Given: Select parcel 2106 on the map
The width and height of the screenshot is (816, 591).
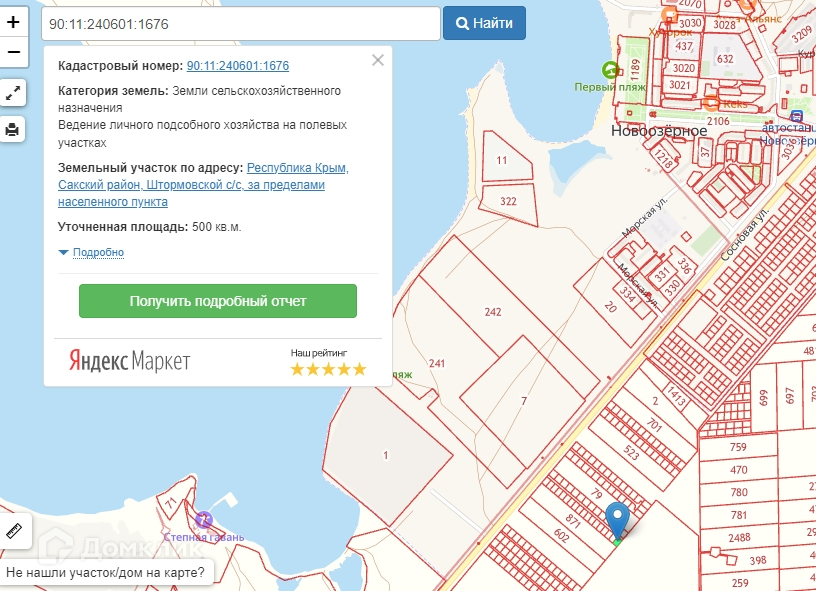Looking at the screenshot, I should [x=718, y=121].
